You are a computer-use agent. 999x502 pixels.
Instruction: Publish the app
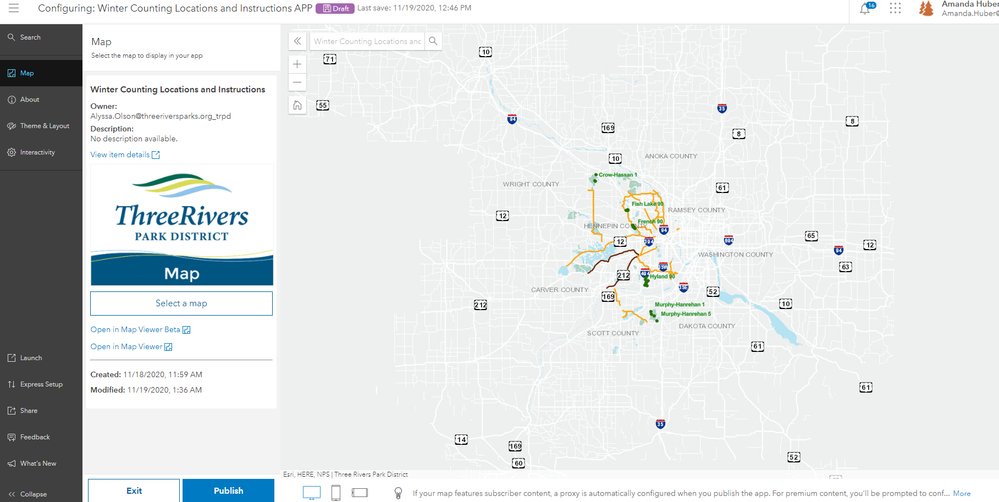[x=229, y=491]
